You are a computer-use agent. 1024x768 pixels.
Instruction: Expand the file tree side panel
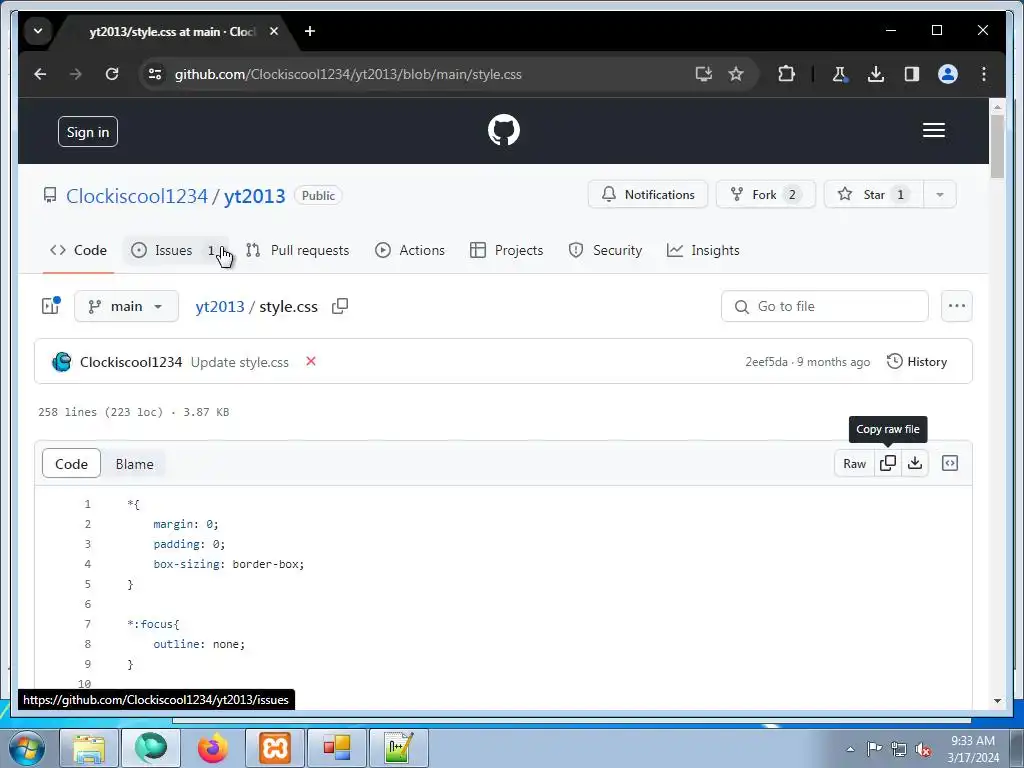[51, 306]
